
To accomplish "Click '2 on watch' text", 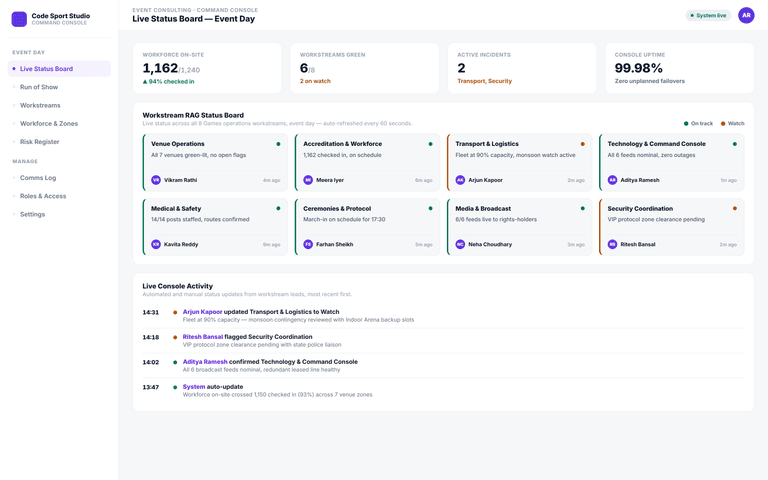I will click(315, 81).
